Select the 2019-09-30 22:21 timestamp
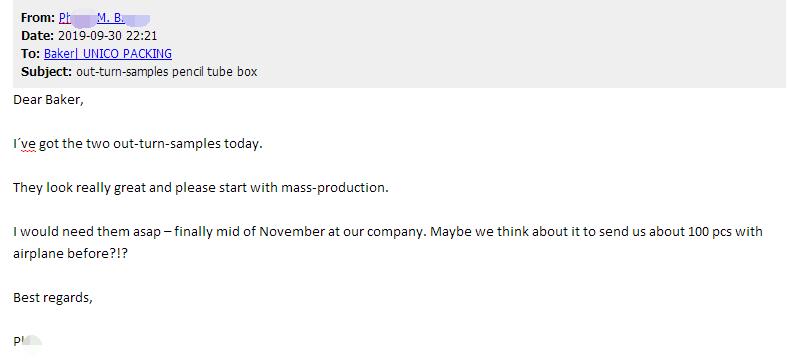Image resolution: width=787 pixels, height=360 pixels. click(x=108, y=36)
